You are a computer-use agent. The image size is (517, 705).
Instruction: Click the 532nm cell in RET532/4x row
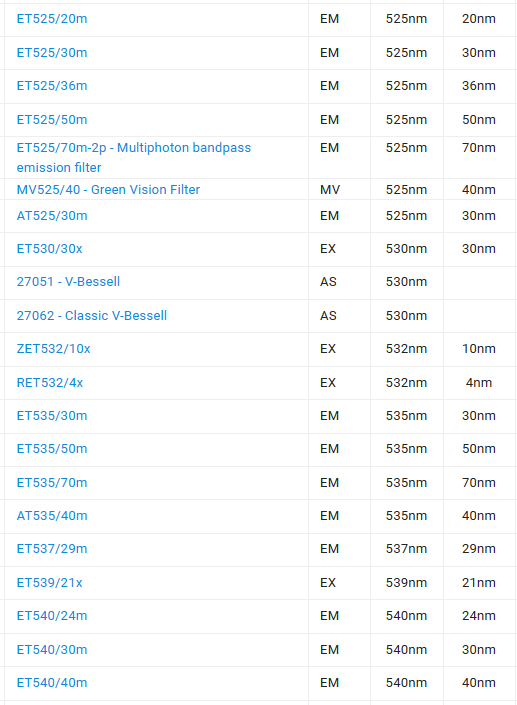406,383
